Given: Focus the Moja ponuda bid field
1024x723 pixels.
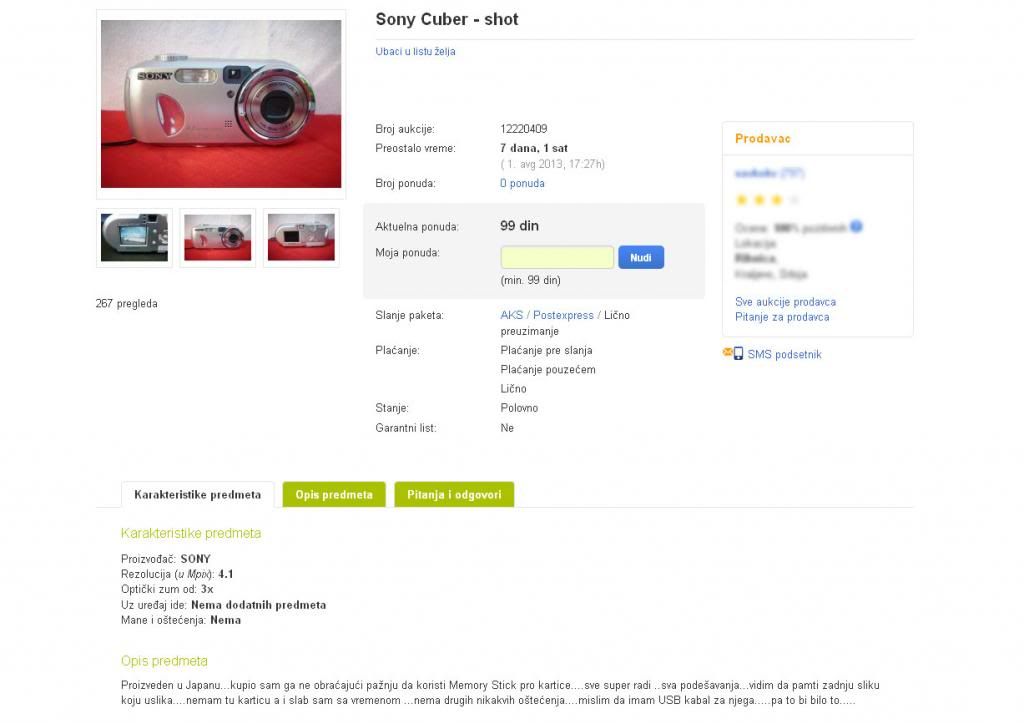Looking at the screenshot, I should pos(557,257).
